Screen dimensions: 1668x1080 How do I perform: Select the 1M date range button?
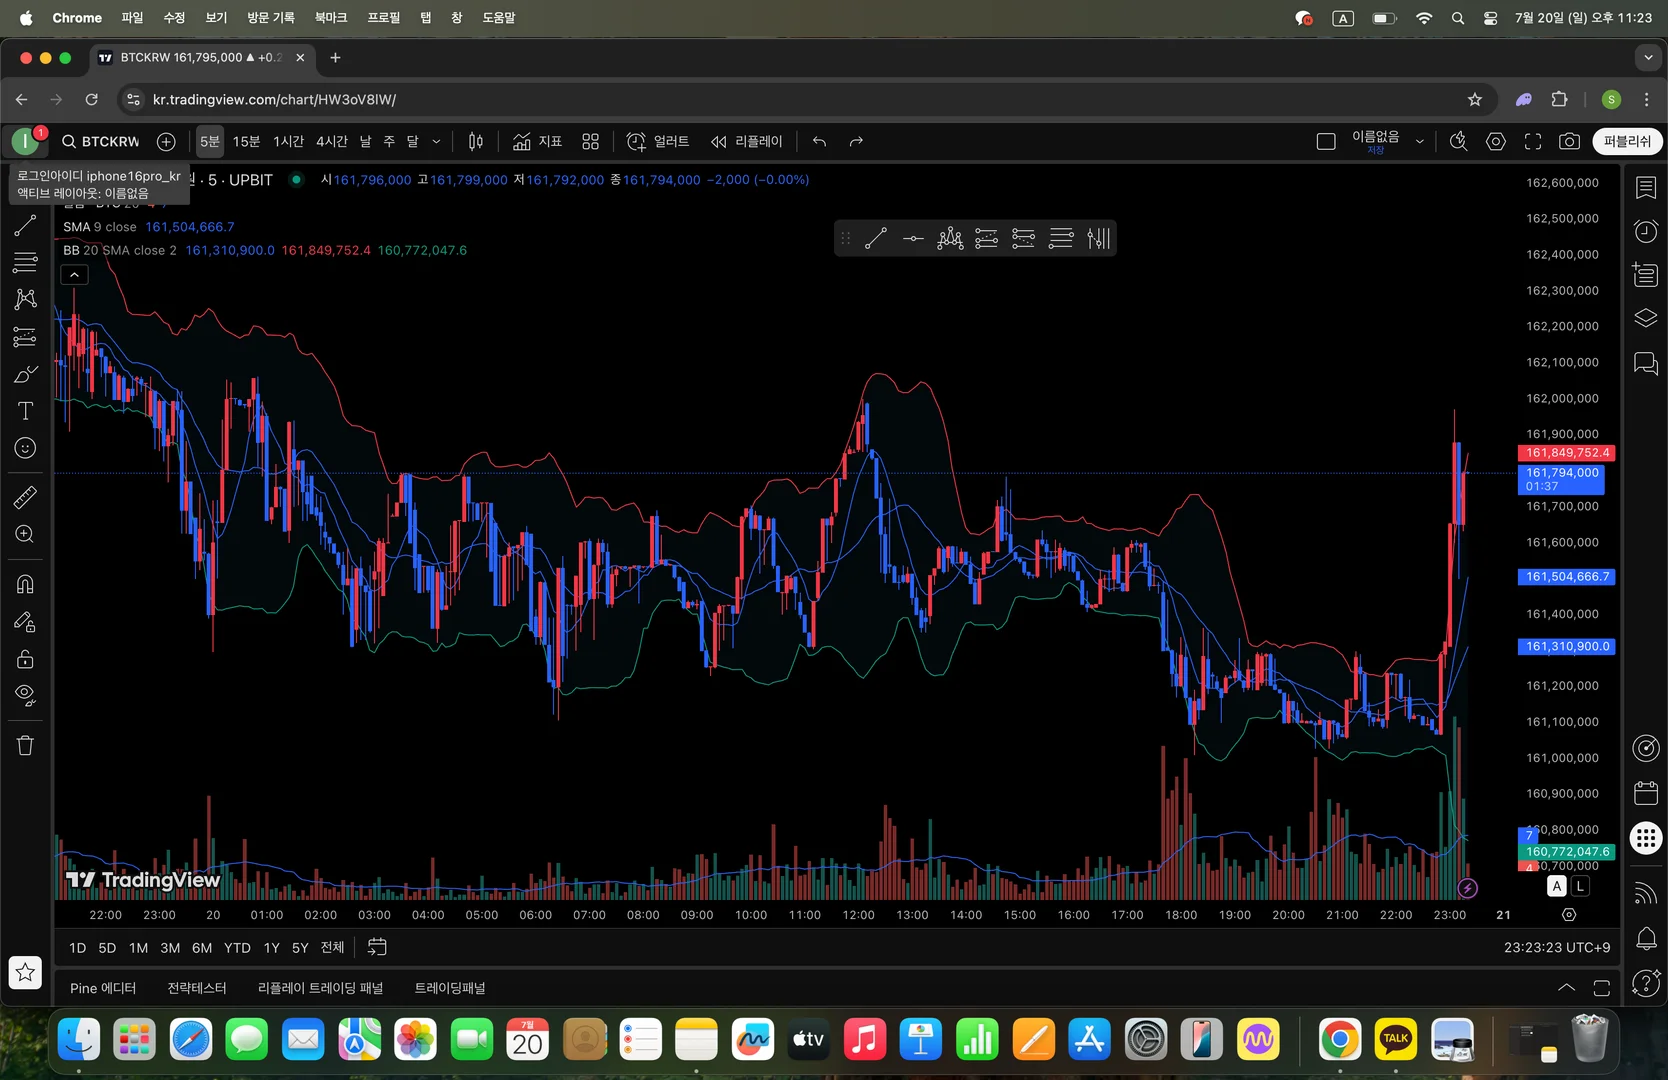click(x=138, y=948)
